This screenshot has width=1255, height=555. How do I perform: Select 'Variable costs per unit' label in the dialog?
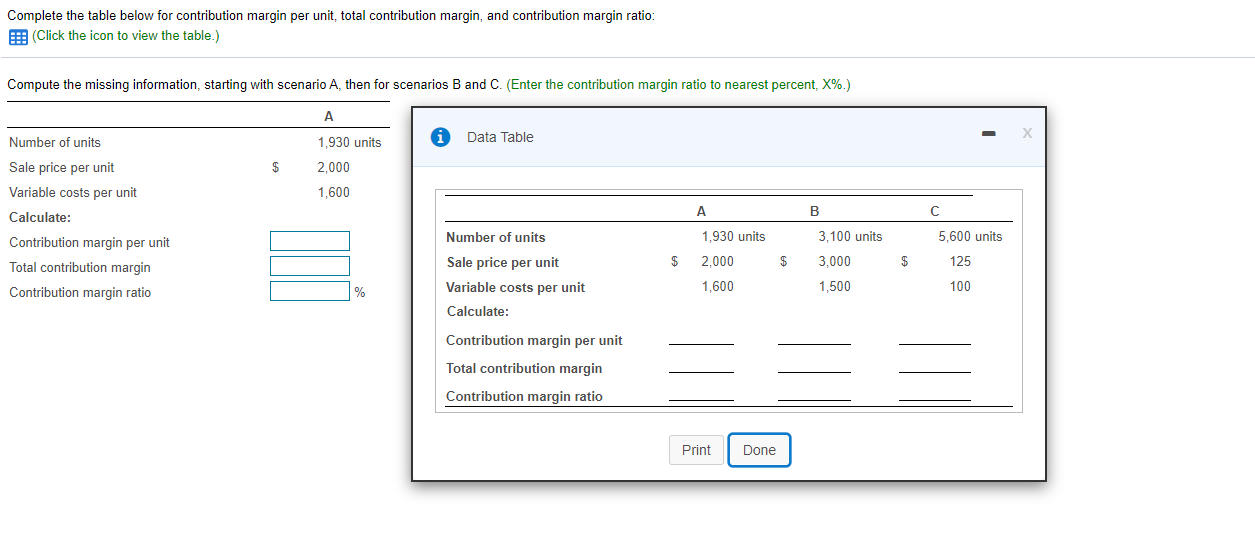click(516, 288)
